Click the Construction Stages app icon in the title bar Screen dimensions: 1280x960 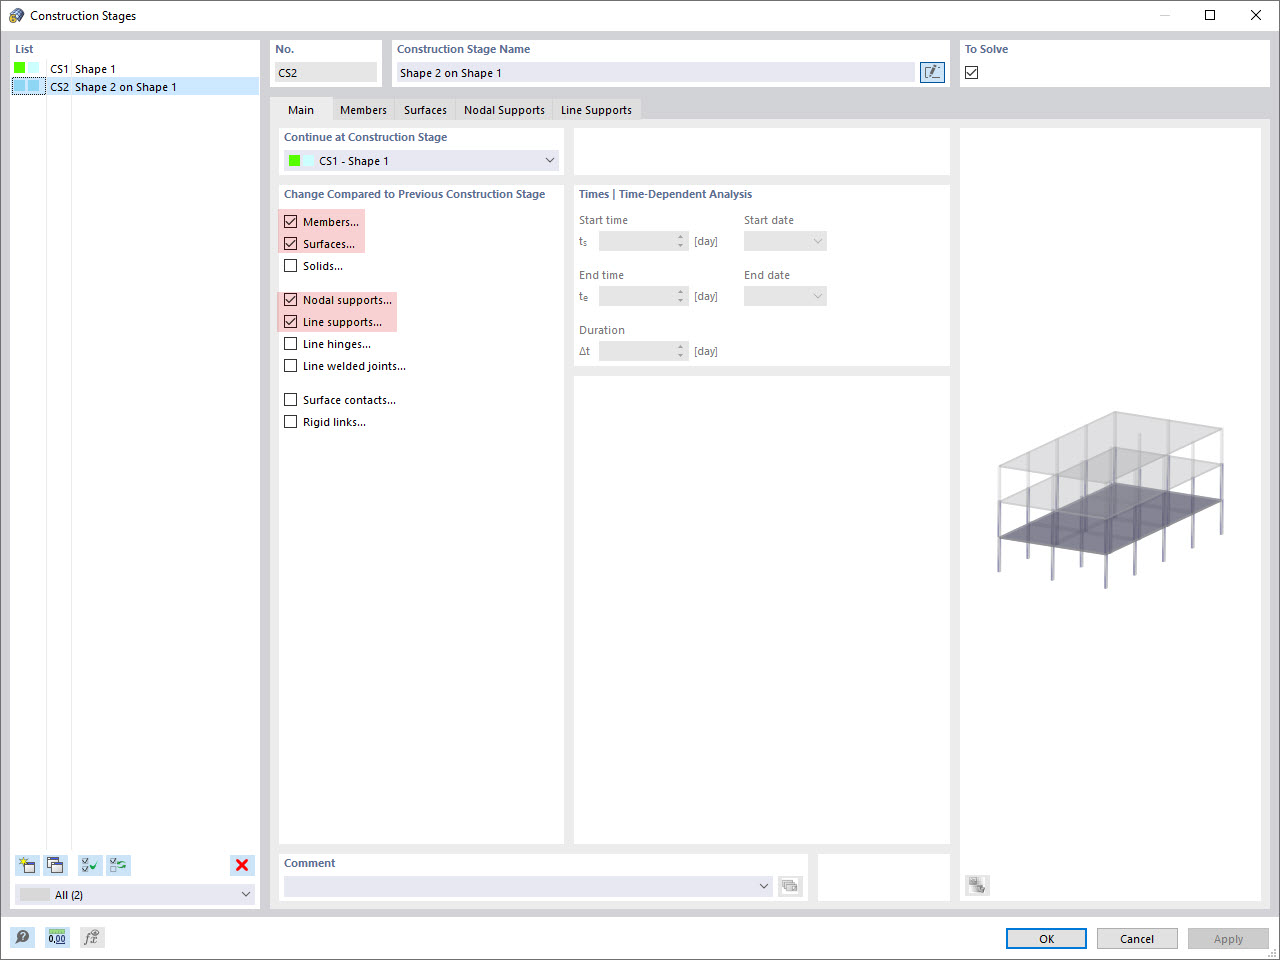pos(16,15)
